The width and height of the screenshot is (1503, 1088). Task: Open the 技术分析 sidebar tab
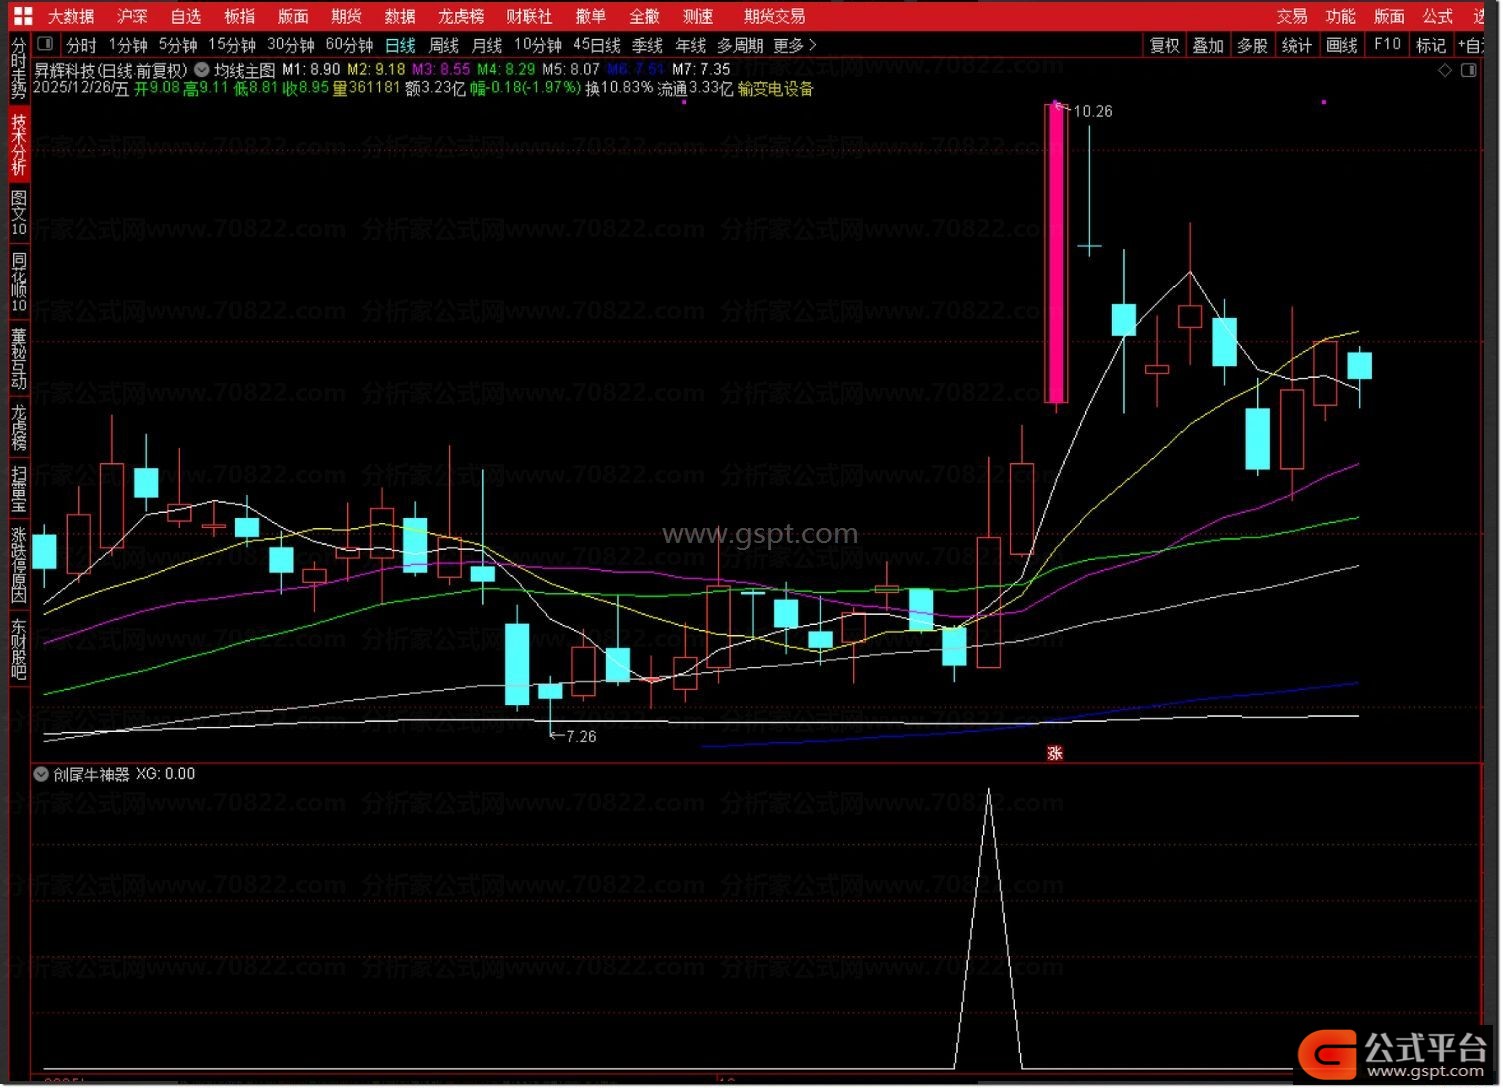tap(18, 144)
